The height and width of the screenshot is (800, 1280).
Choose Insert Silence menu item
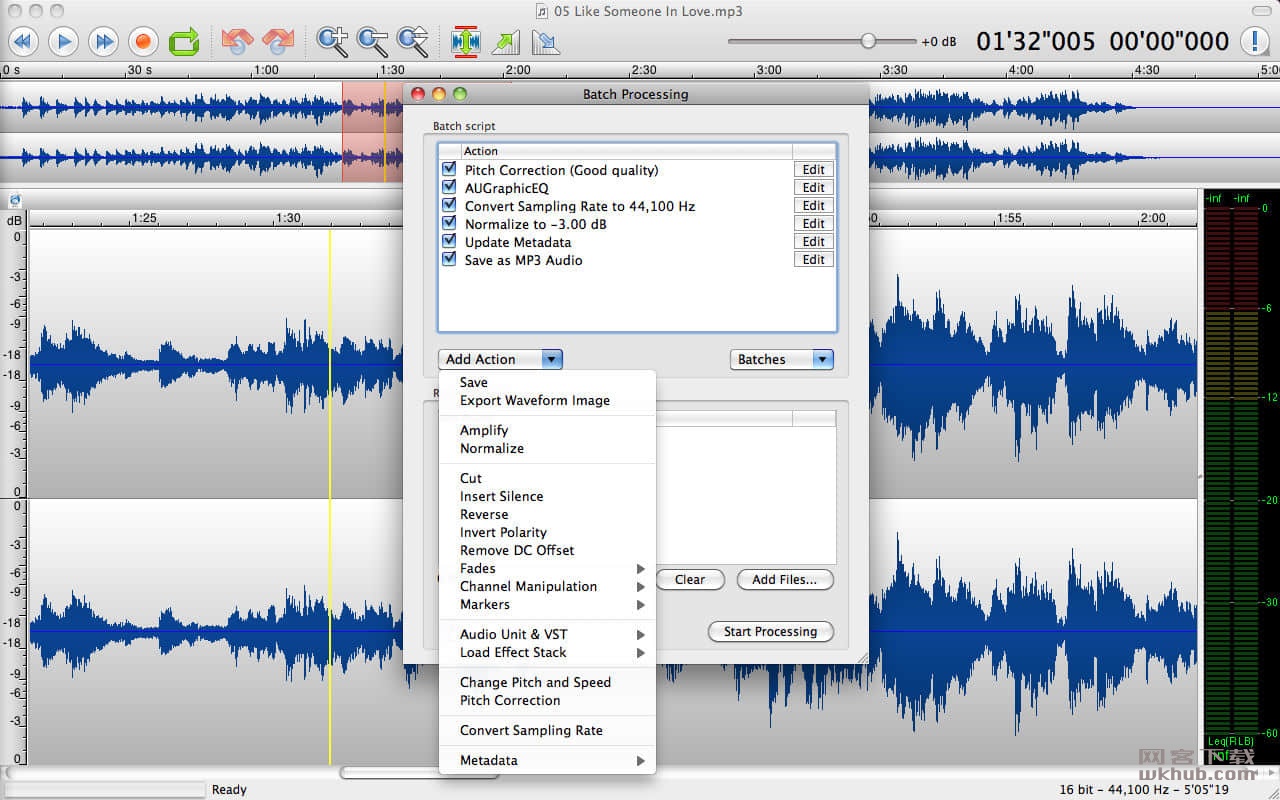547,496
